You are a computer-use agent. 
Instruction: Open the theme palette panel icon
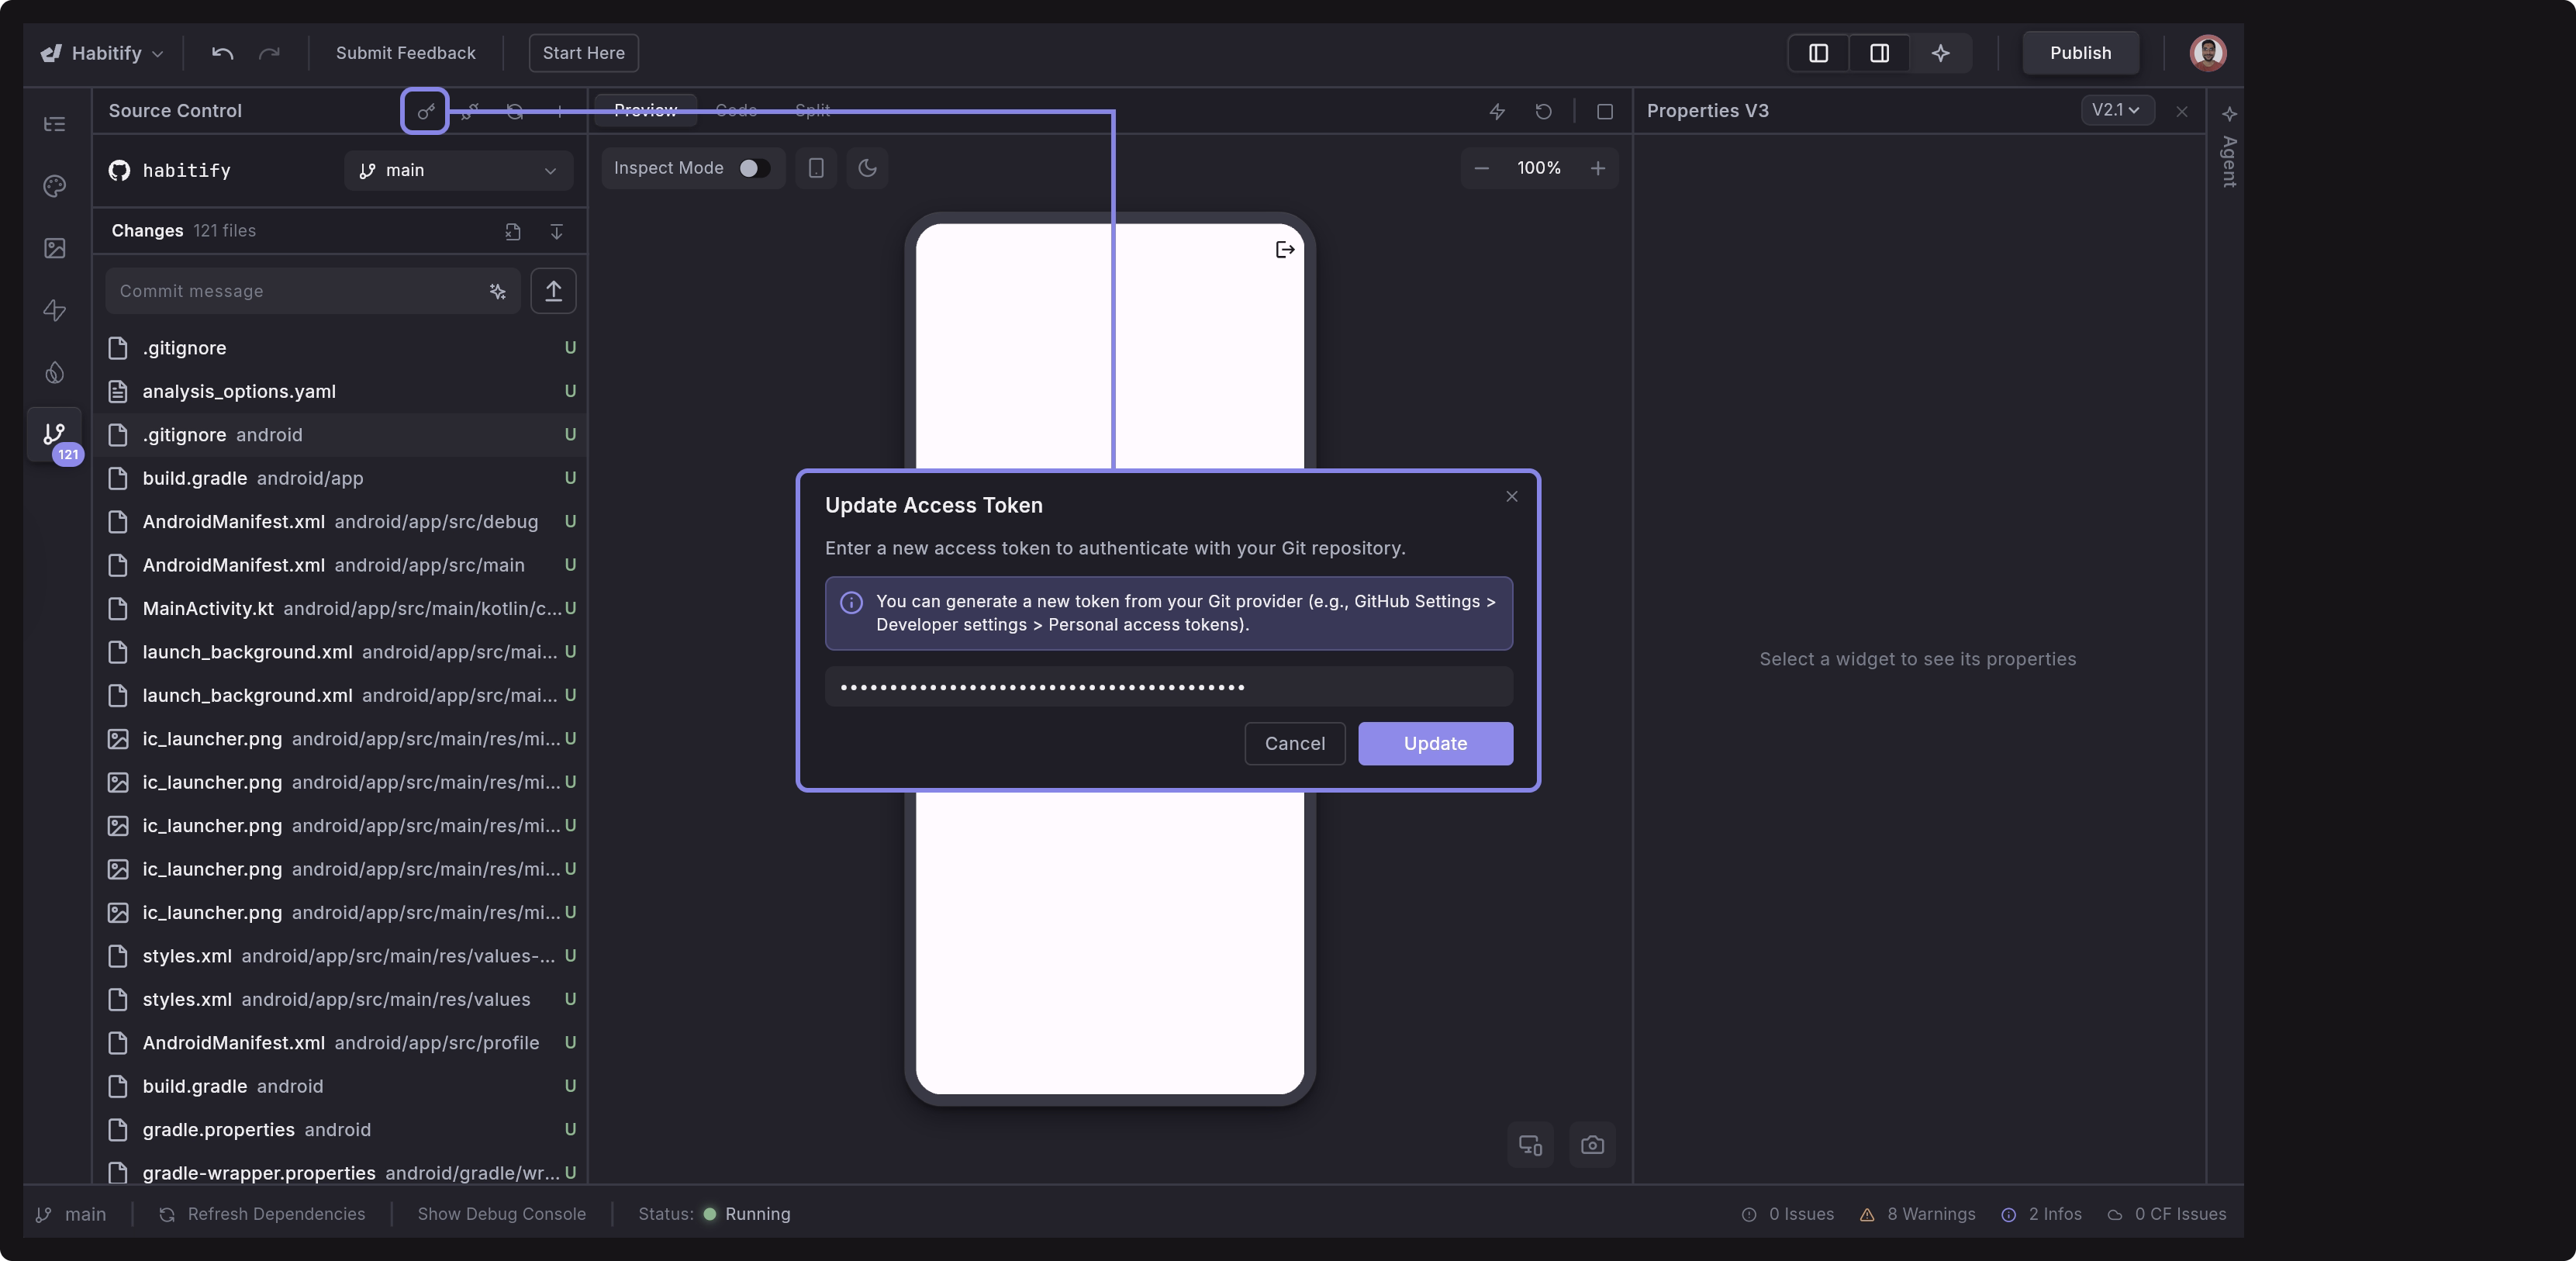click(53, 187)
